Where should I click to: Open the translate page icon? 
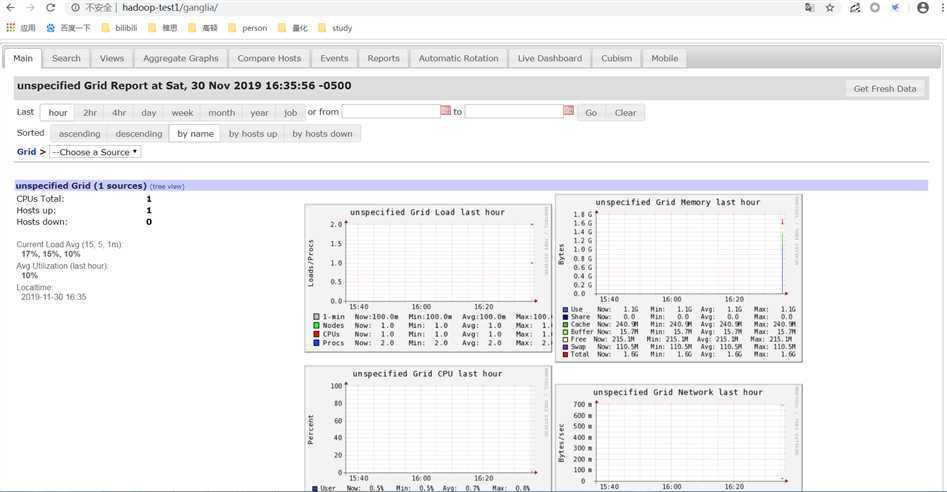tap(809, 8)
